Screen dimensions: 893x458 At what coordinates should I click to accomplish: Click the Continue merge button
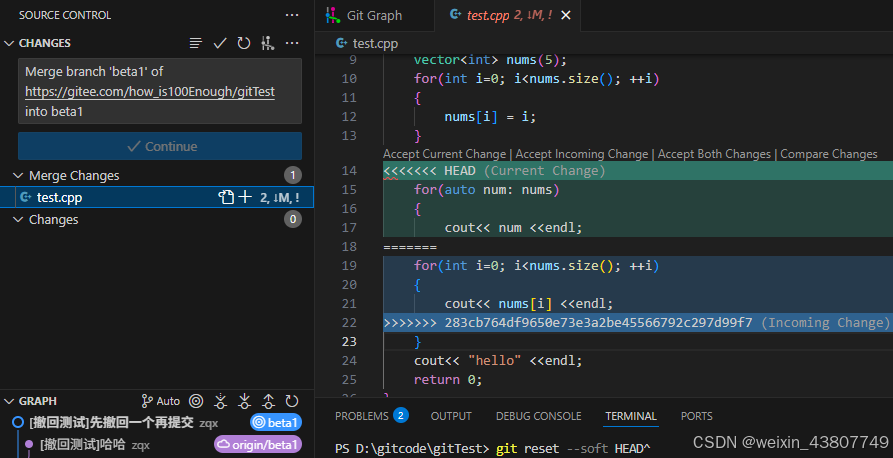pyautogui.click(x=160, y=146)
